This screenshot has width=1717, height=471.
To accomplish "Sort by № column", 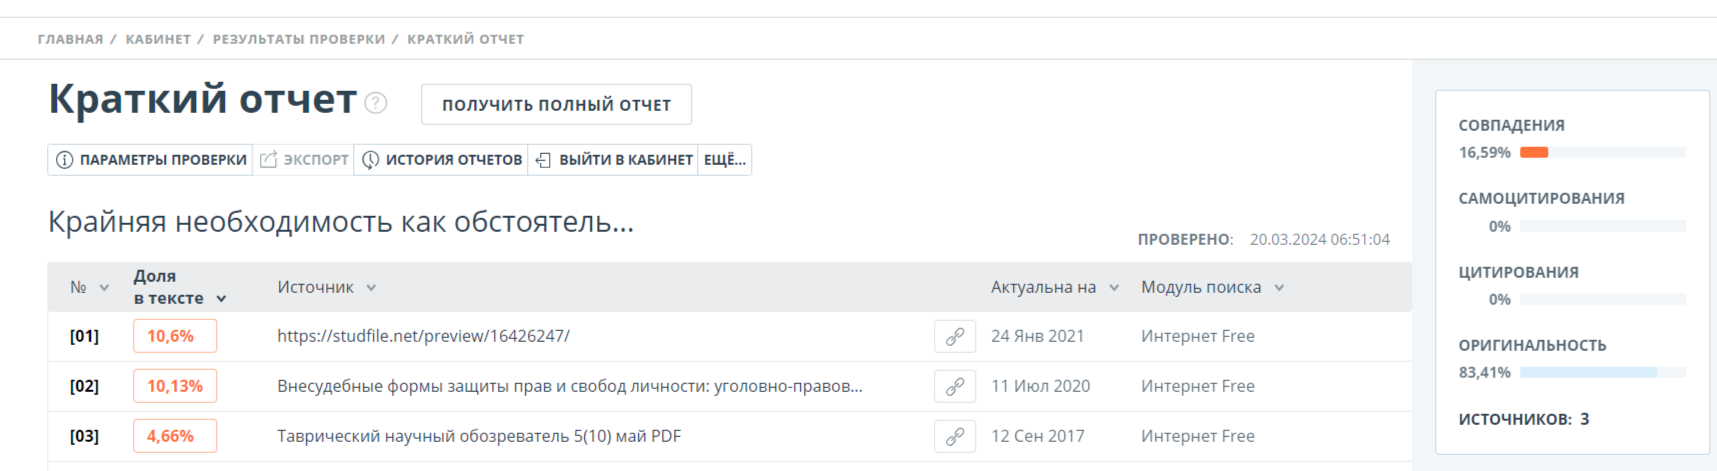I will click(x=89, y=287).
